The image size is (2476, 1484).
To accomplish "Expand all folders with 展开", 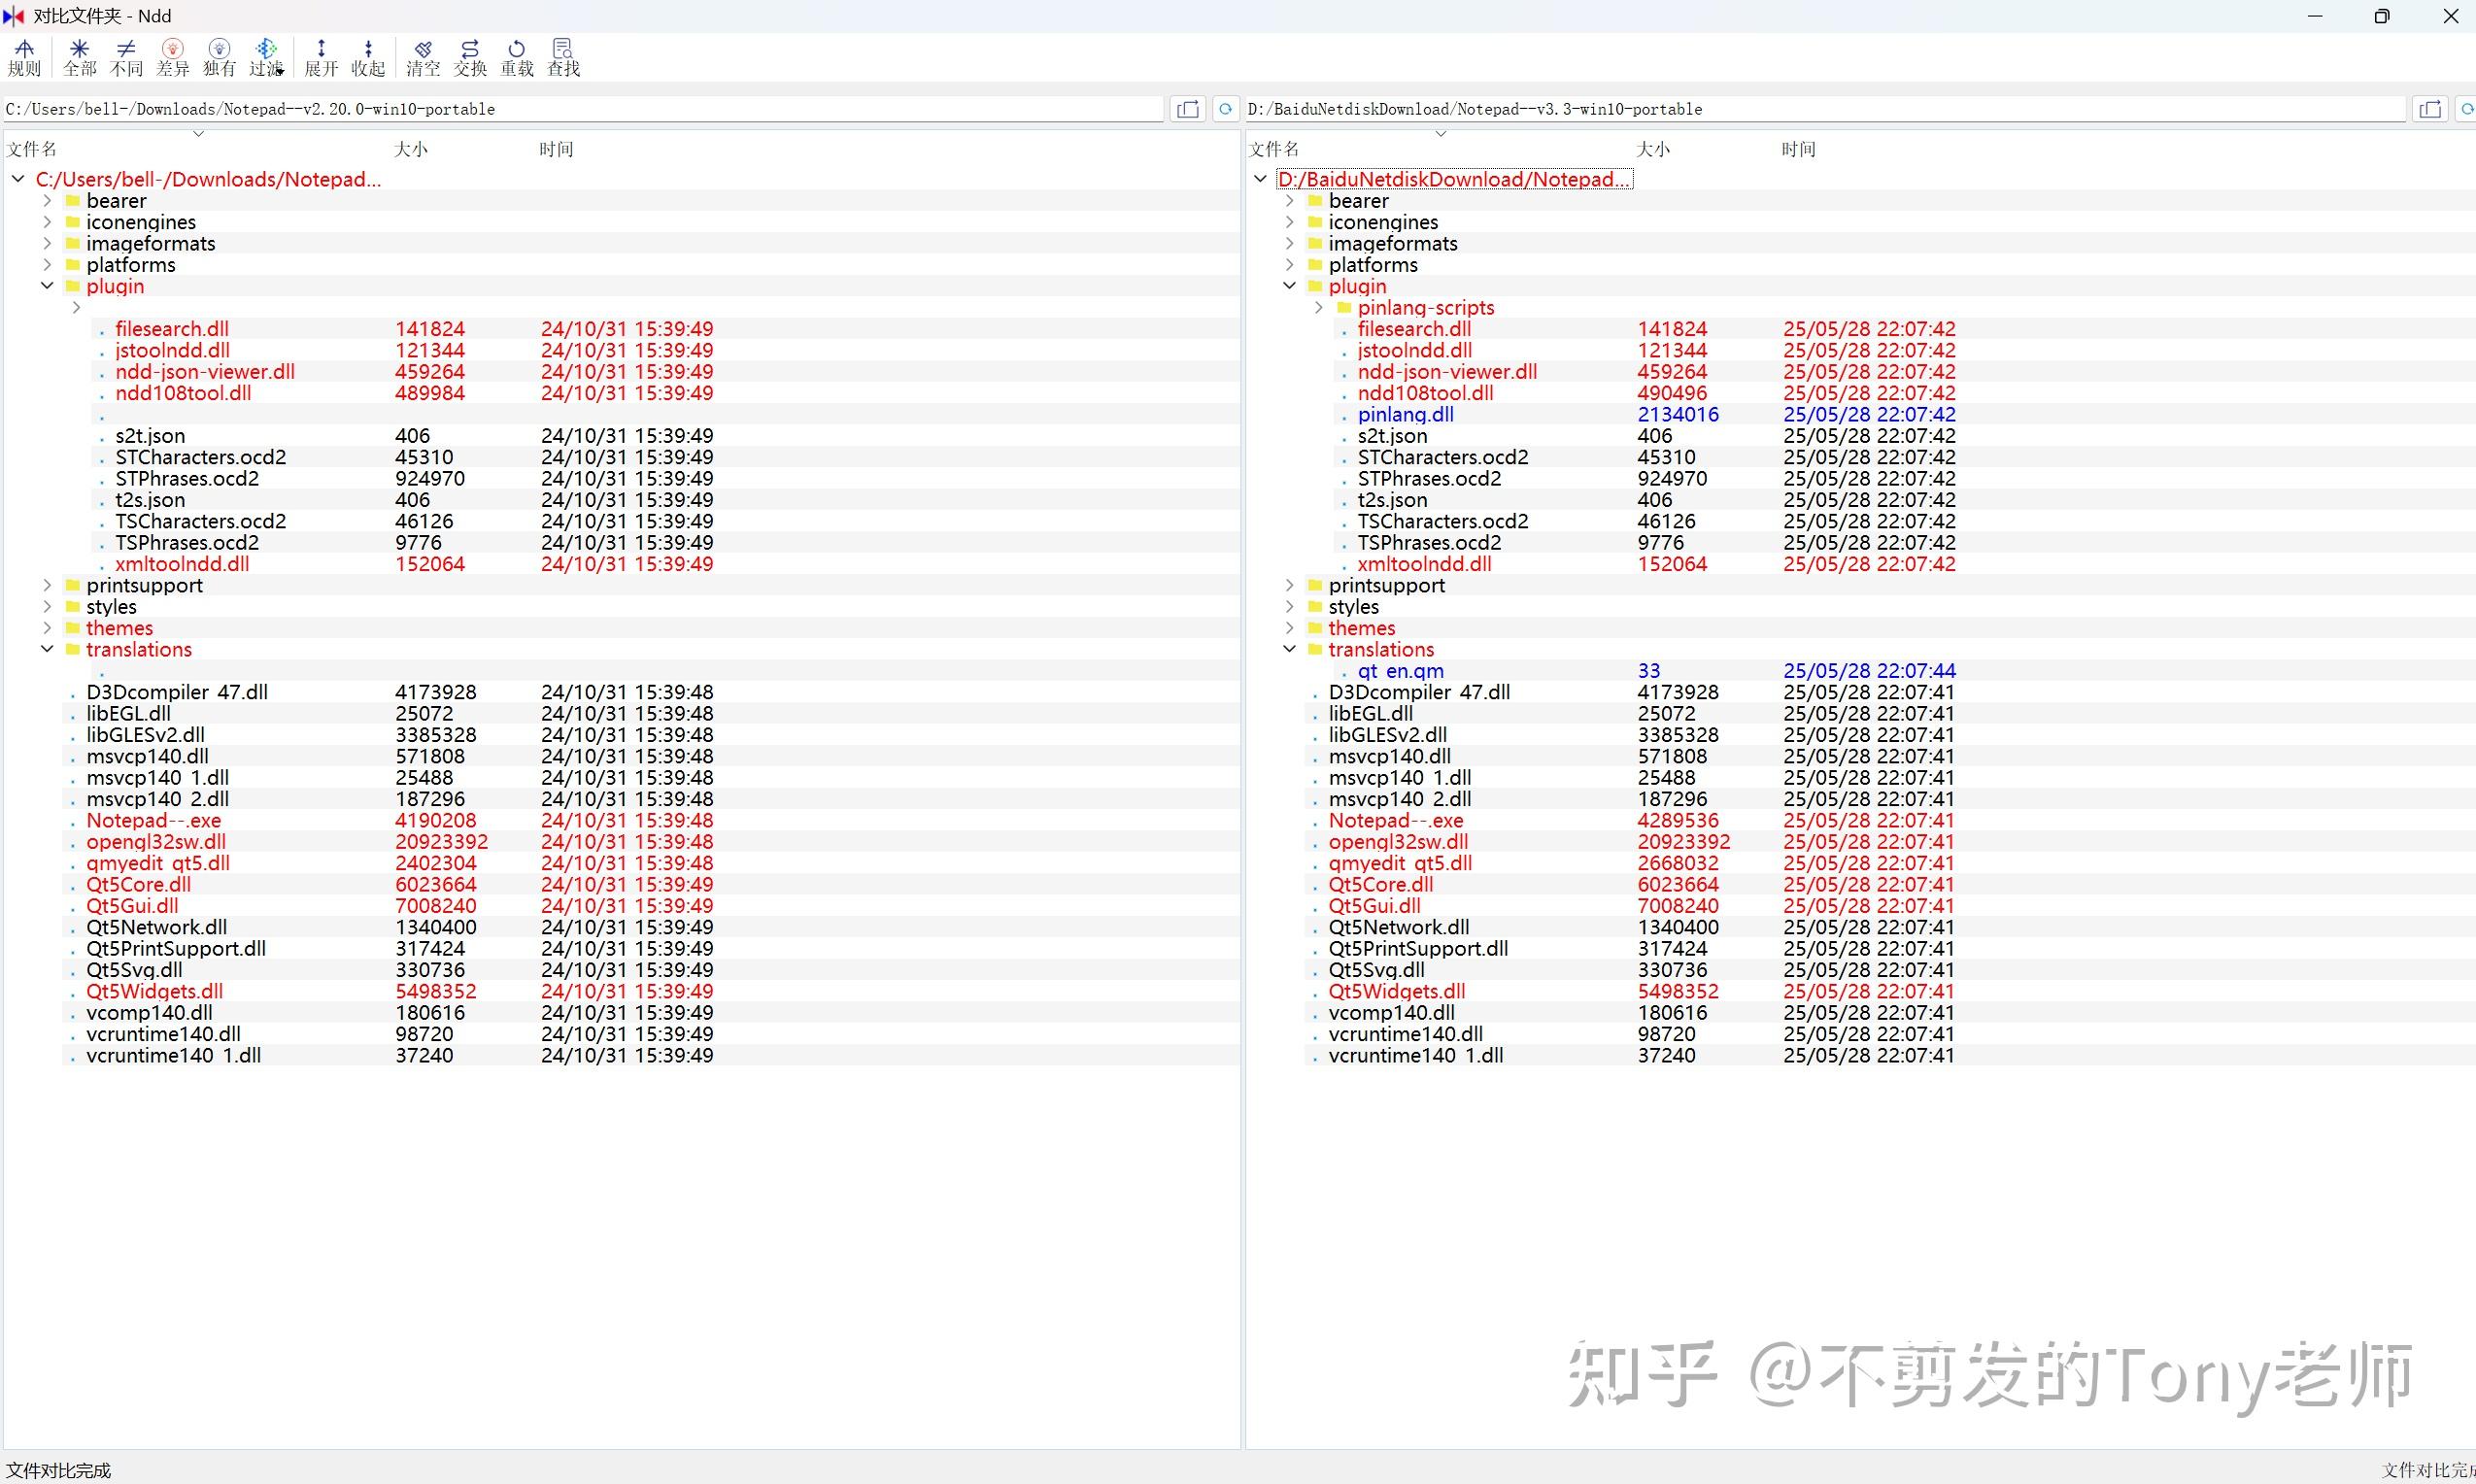I will (321, 58).
